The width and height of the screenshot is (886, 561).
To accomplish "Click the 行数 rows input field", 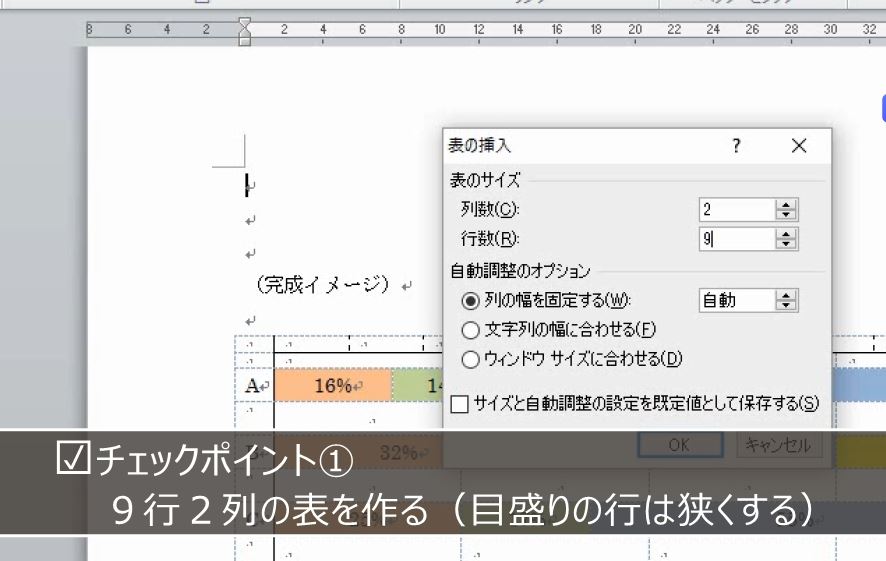I will click(737, 239).
